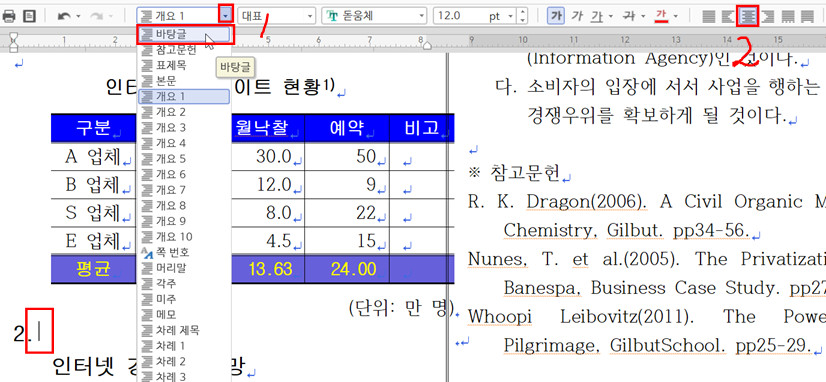Select 참고문헌 style from the list
The width and height of the screenshot is (826, 382).
coord(184,50)
